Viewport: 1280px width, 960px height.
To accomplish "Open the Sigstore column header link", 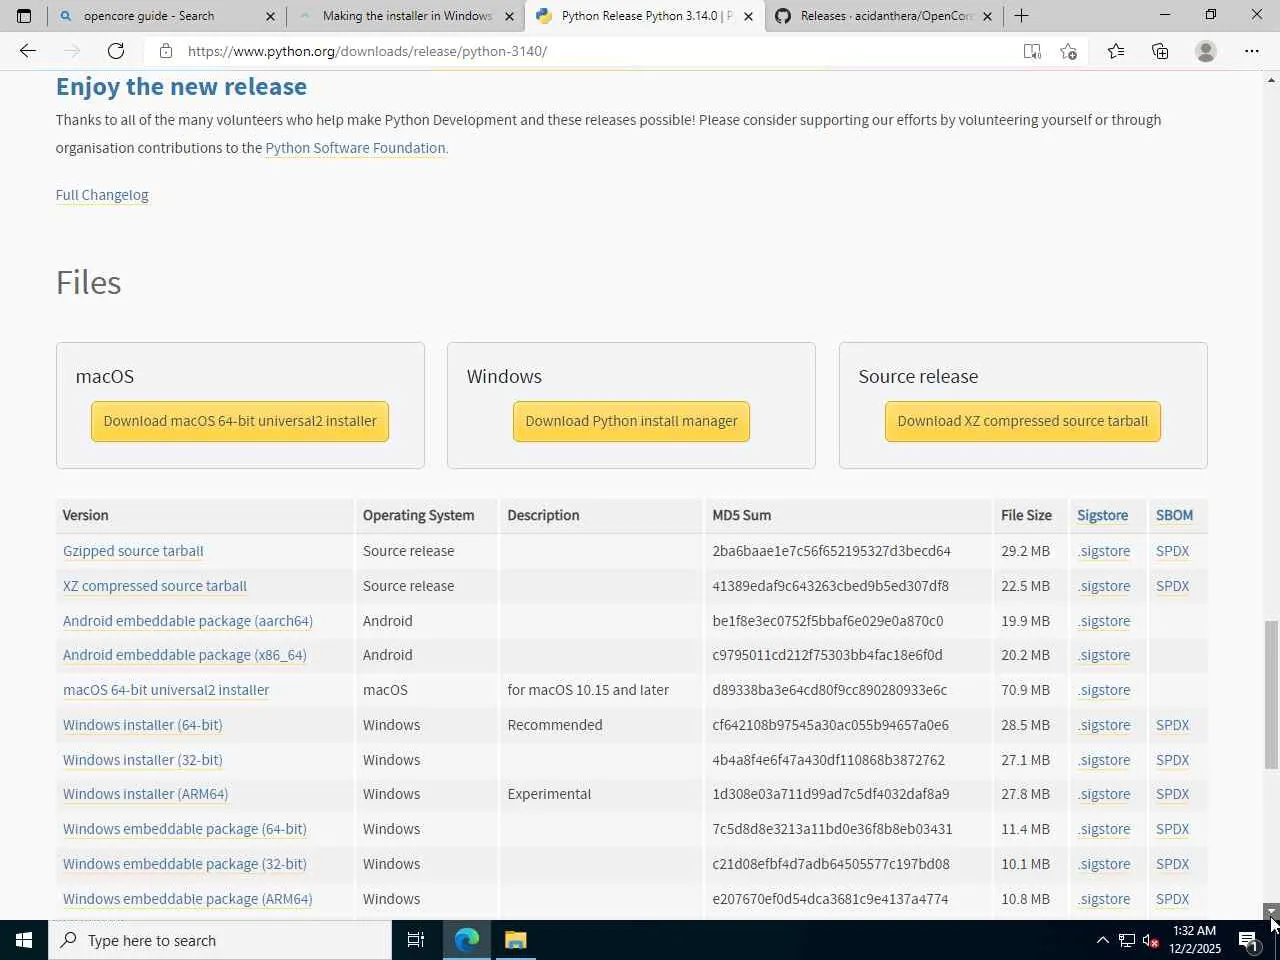I will point(1102,515).
